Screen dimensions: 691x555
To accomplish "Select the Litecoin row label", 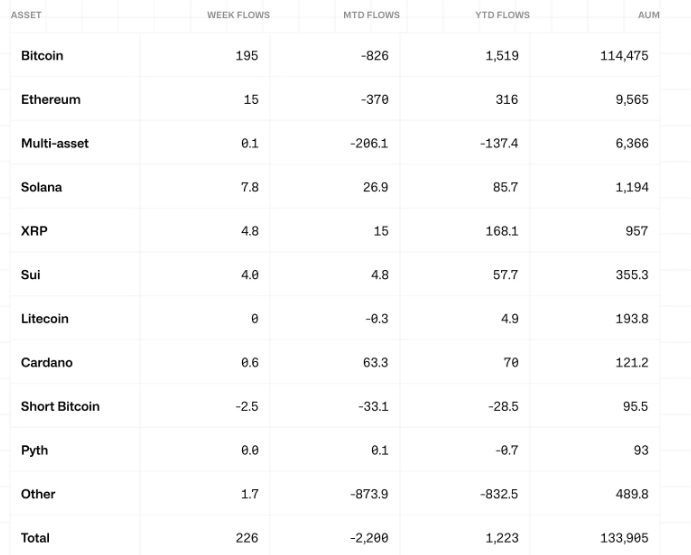I will pos(45,319).
